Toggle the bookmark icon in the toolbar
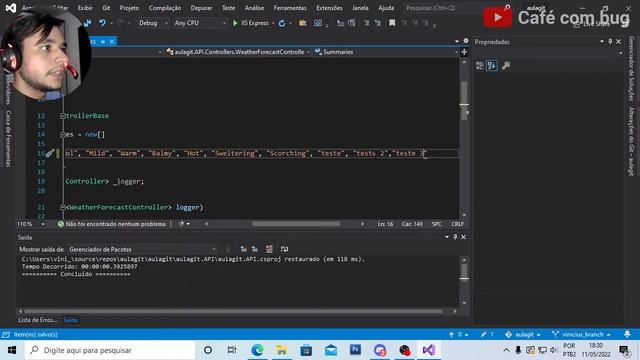This screenshot has height=360, width=640. click(x=392, y=23)
